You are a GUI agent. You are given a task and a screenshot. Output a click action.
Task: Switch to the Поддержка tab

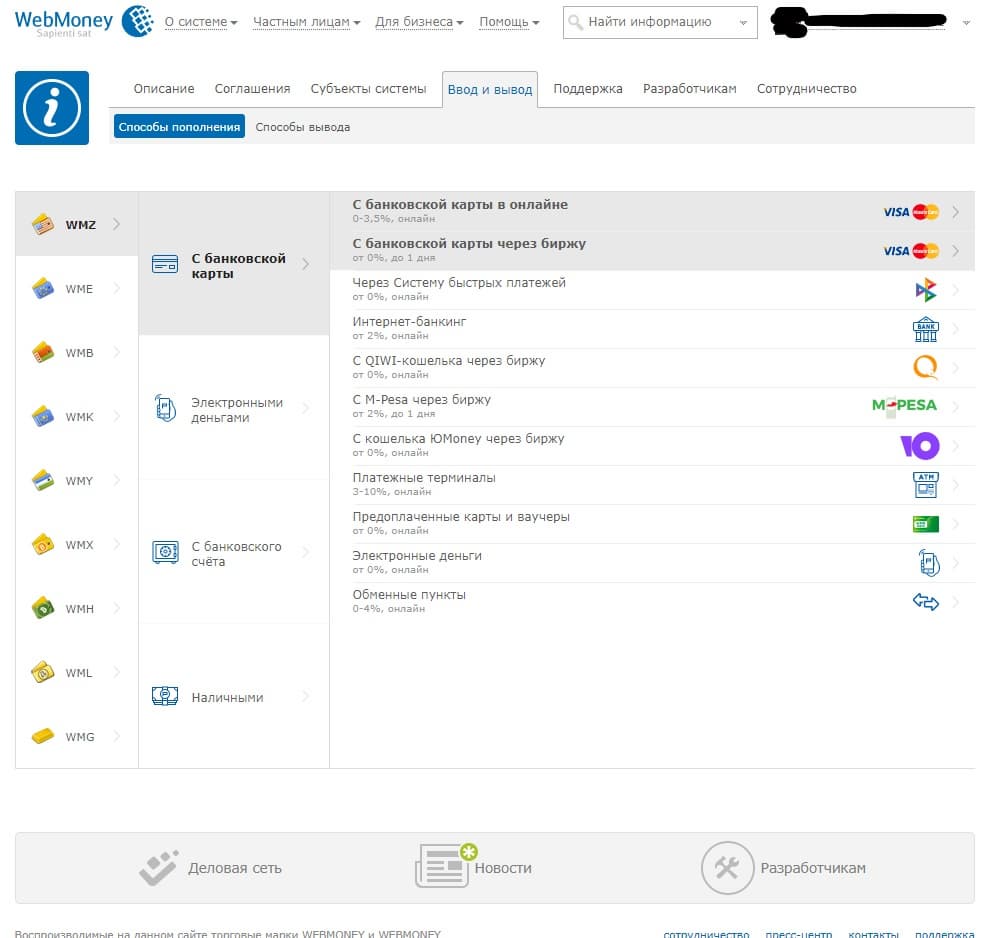pos(588,89)
